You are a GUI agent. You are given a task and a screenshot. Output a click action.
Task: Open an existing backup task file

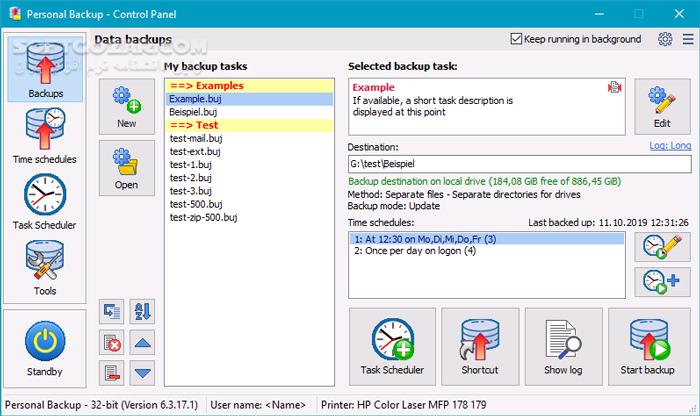(127, 168)
